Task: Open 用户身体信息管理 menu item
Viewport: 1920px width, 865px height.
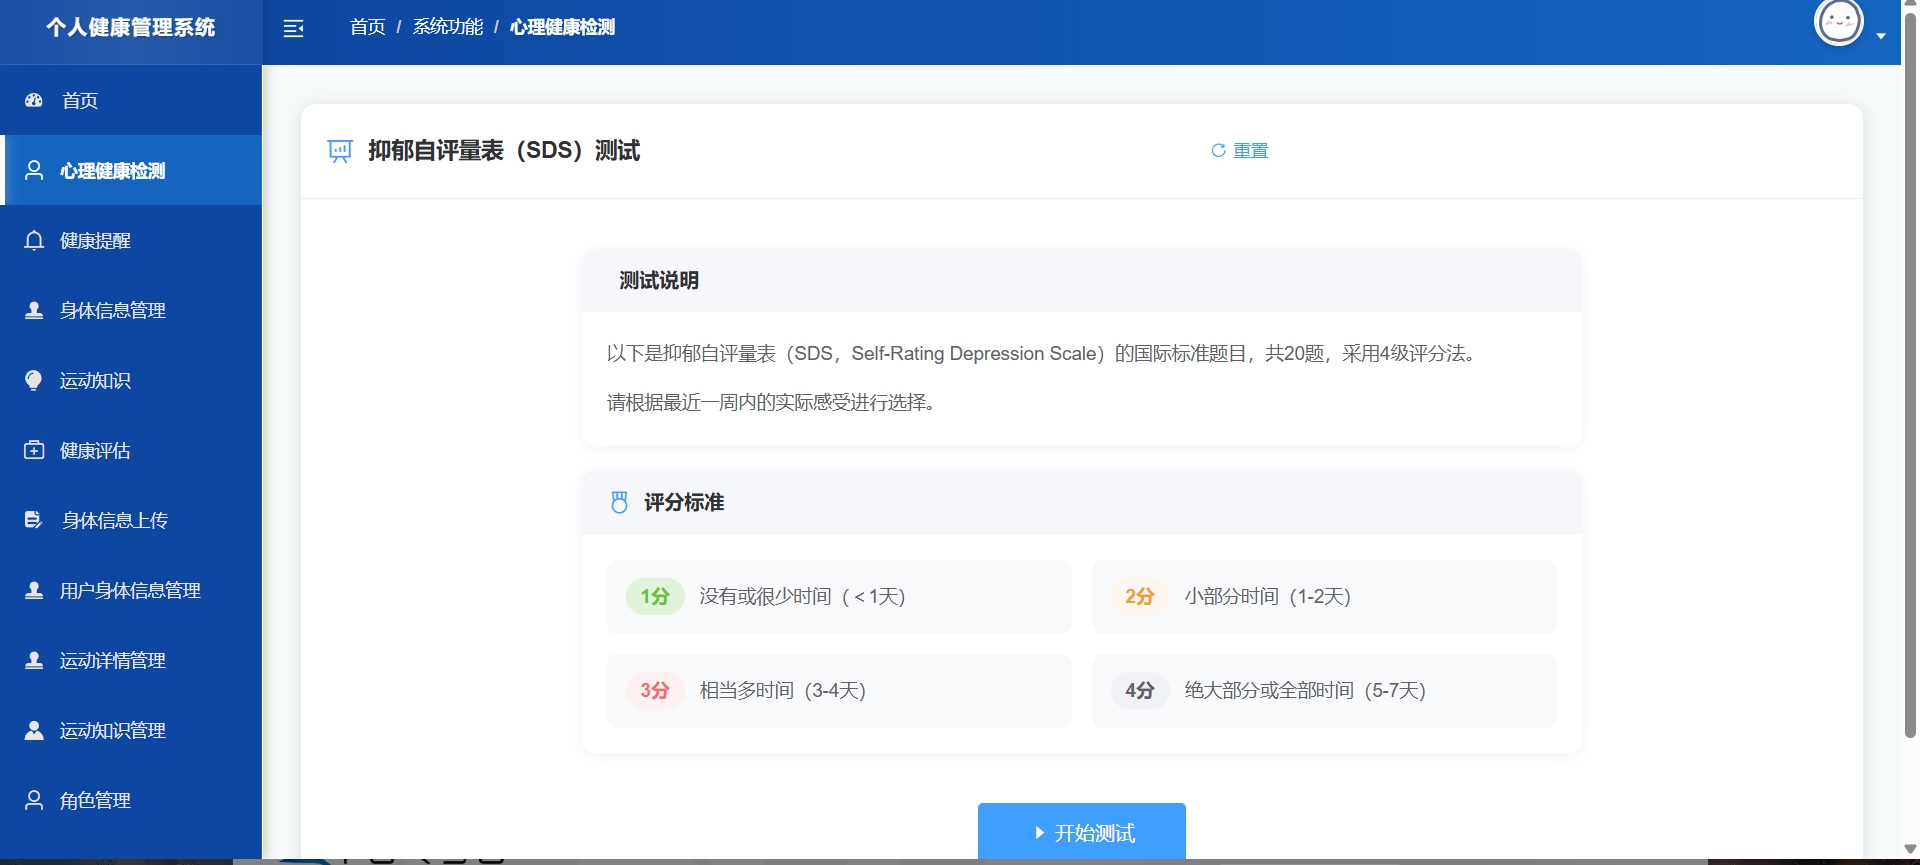Action: pyautogui.click(x=131, y=590)
